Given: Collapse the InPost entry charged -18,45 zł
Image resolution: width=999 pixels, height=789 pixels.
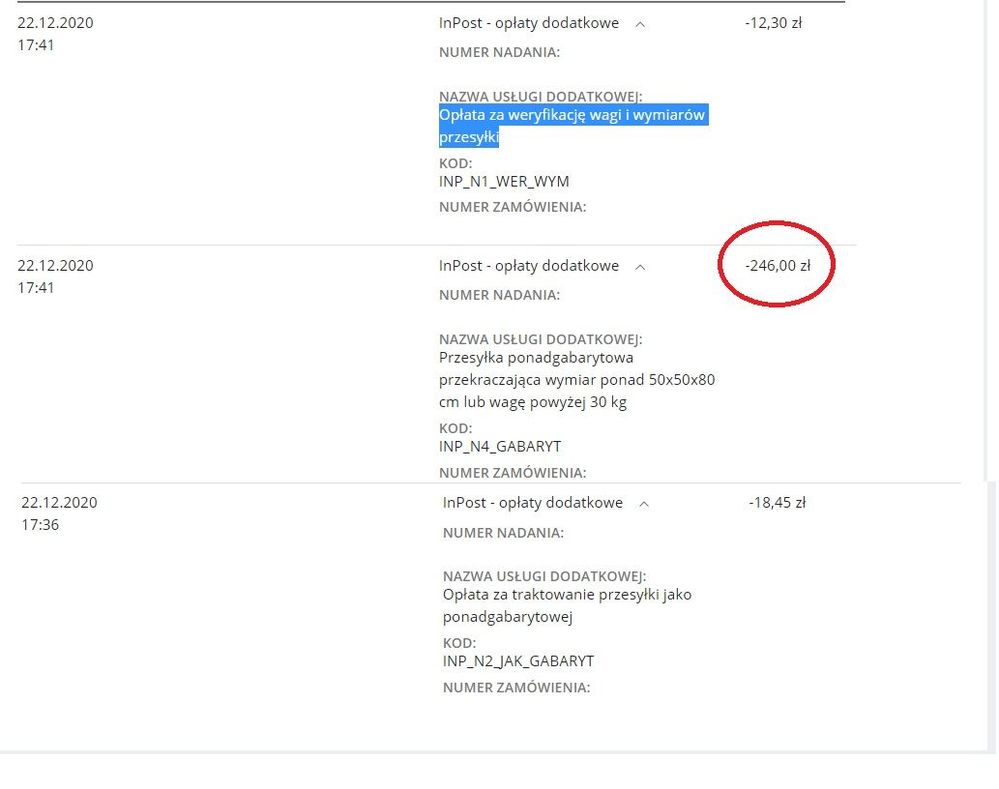Looking at the screenshot, I should click(x=644, y=504).
